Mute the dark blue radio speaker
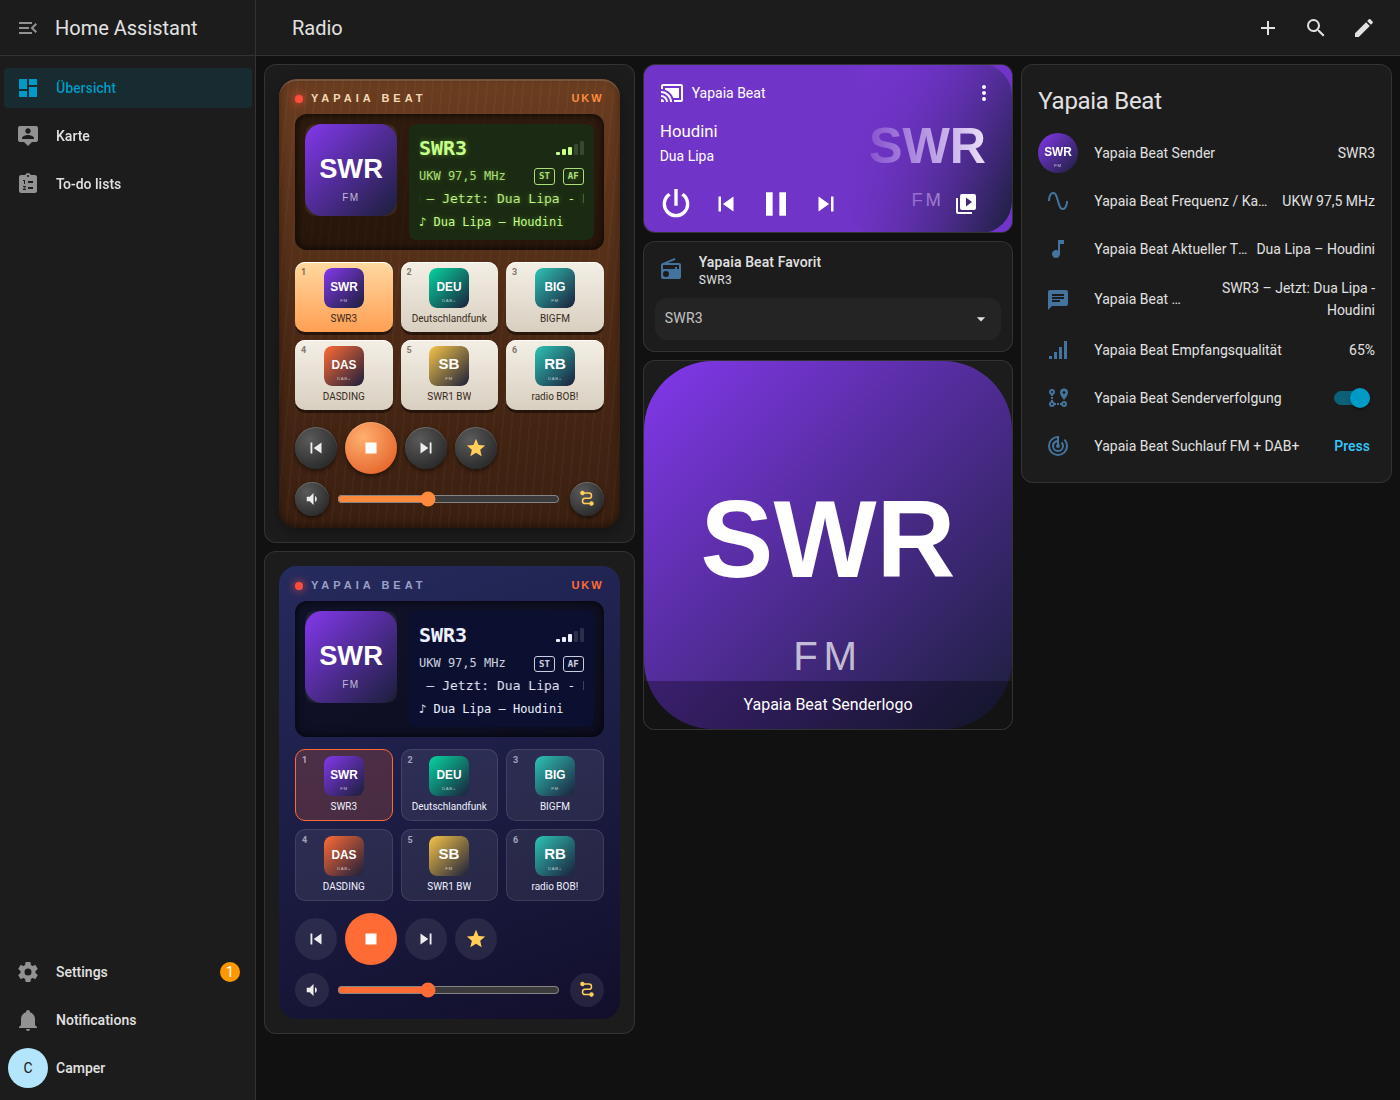This screenshot has height=1100, width=1400. click(312, 990)
